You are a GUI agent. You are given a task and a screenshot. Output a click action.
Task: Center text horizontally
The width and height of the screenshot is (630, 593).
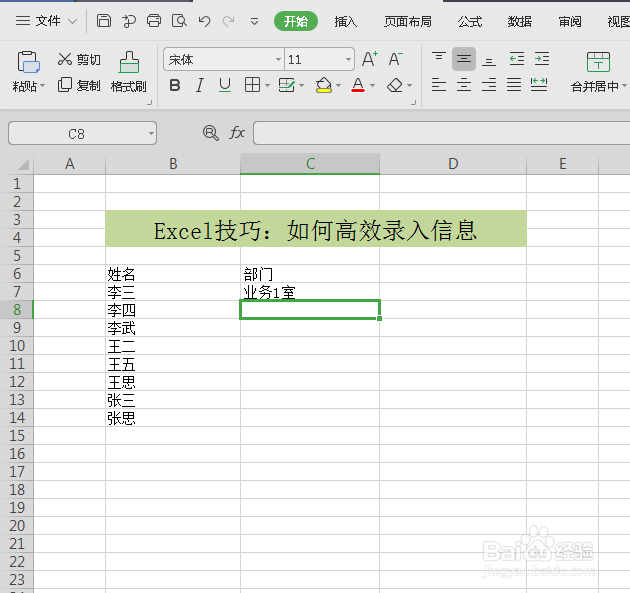[x=464, y=85]
